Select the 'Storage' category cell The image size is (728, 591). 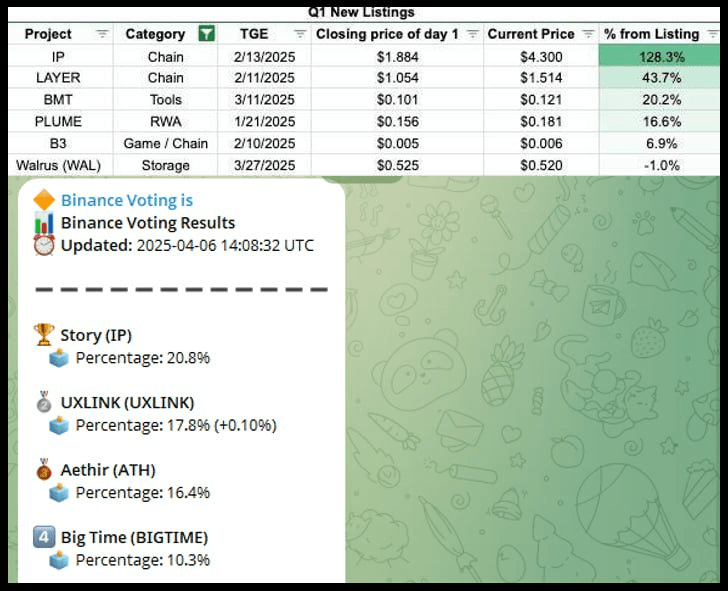click(x=166, y=165)
